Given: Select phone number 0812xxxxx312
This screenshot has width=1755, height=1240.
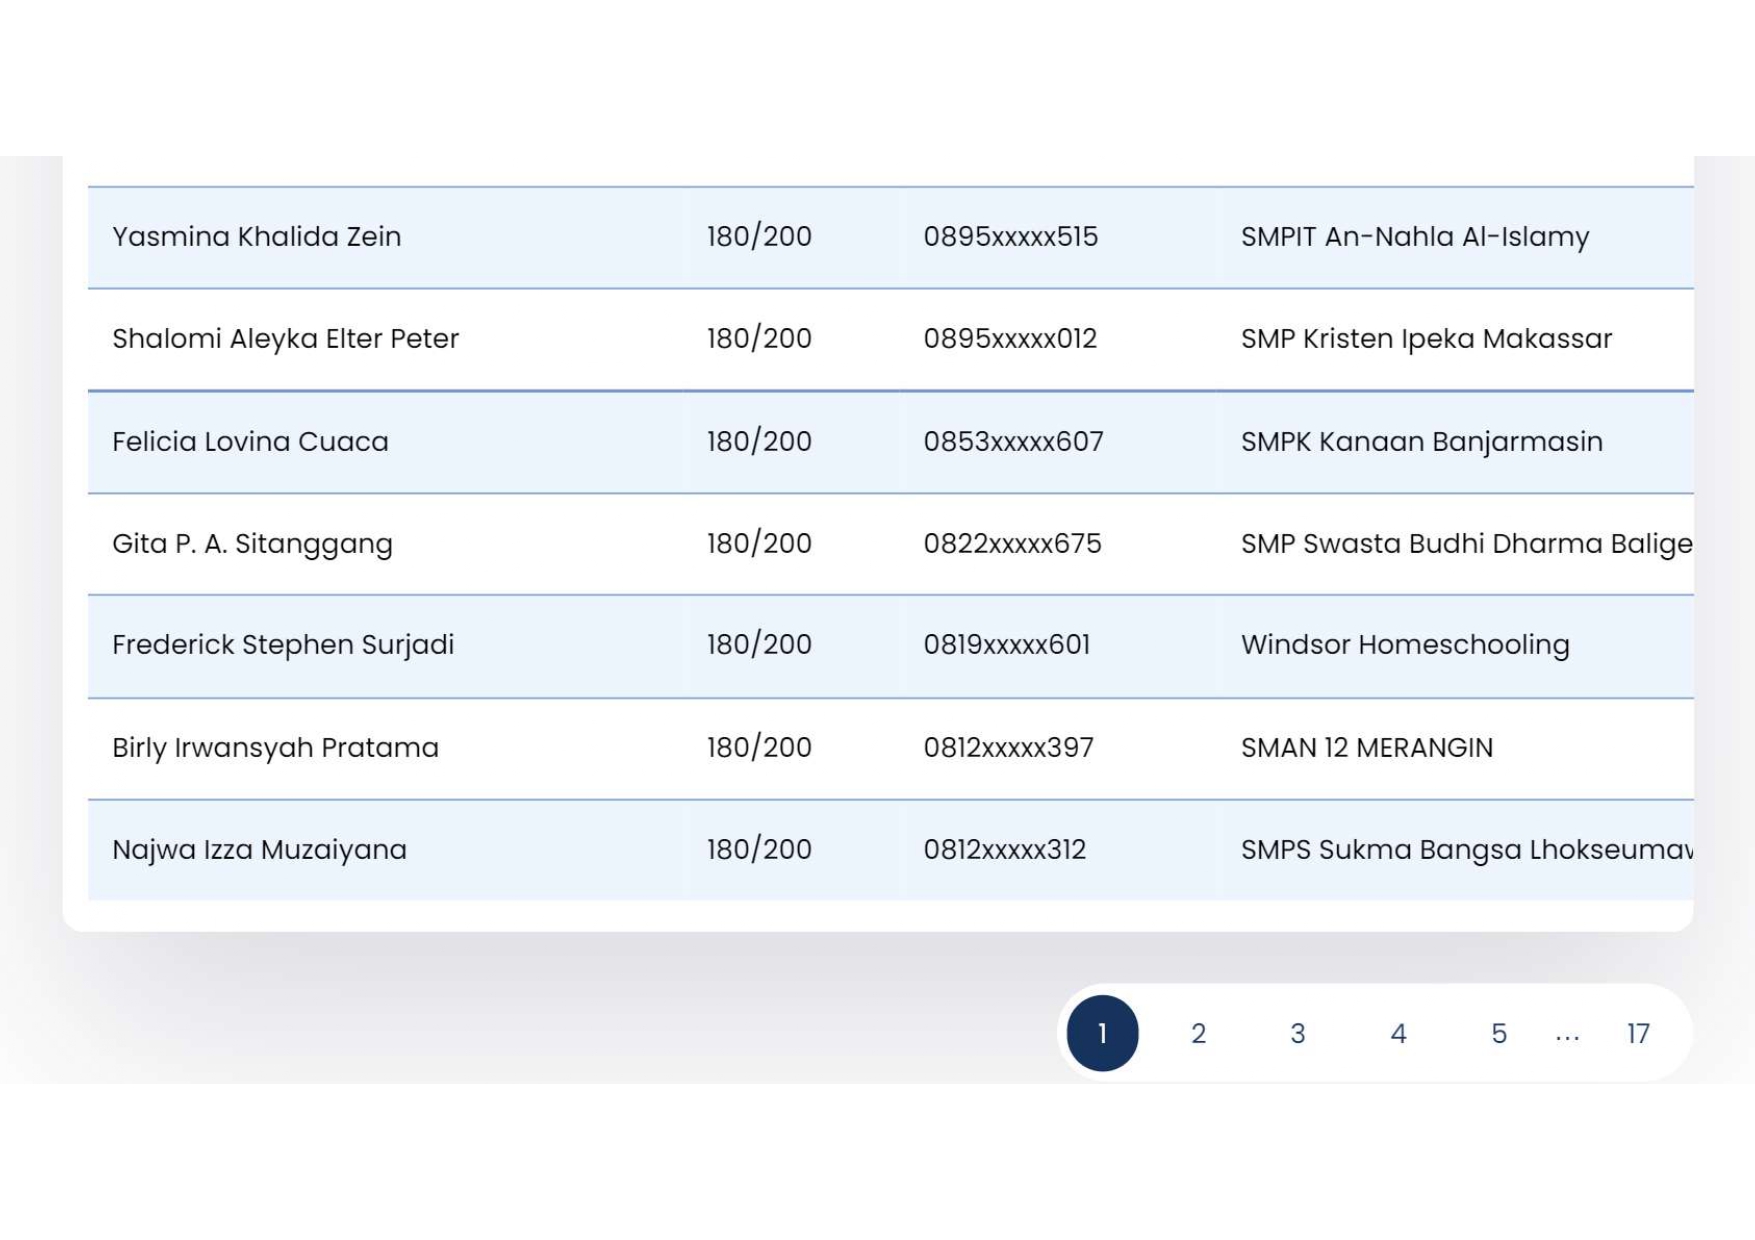Looking at the screenshot, I should click(1004, 850).
